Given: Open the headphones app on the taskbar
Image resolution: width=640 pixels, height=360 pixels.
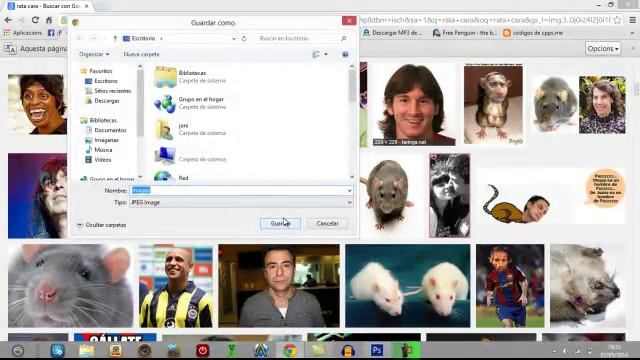Looking at the screenshot, I should coord(348,350).
